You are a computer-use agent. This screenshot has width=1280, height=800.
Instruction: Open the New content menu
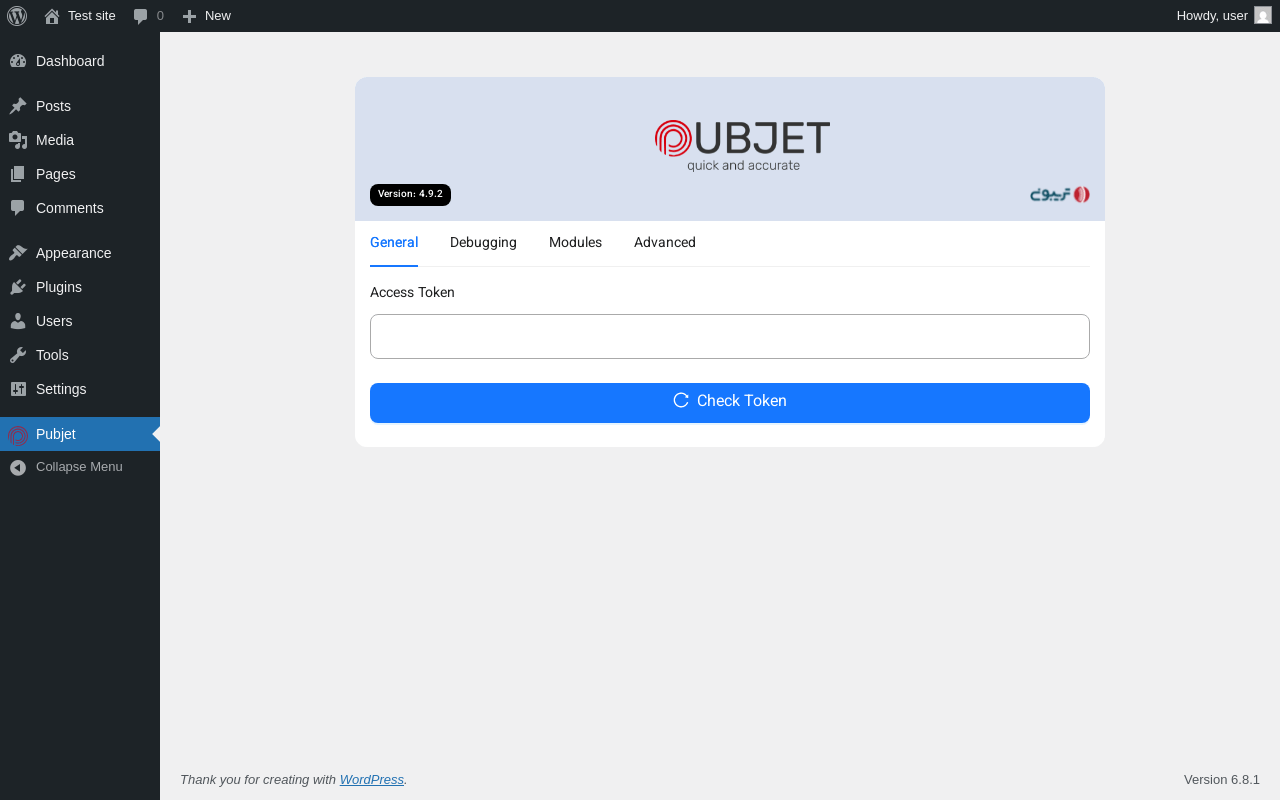[206, 16]
